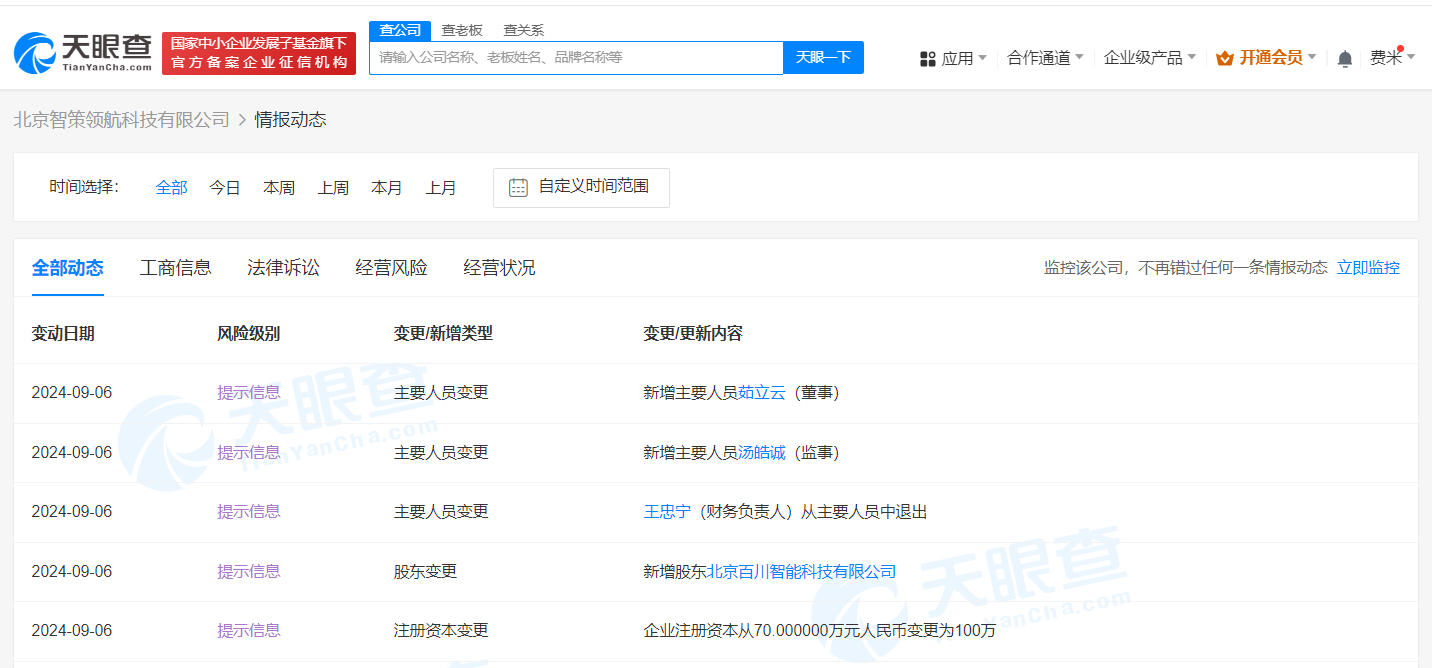Screen dimensions: 1432x668
Task: Open person link 王忠宁
Action: (x=667, y=512)
